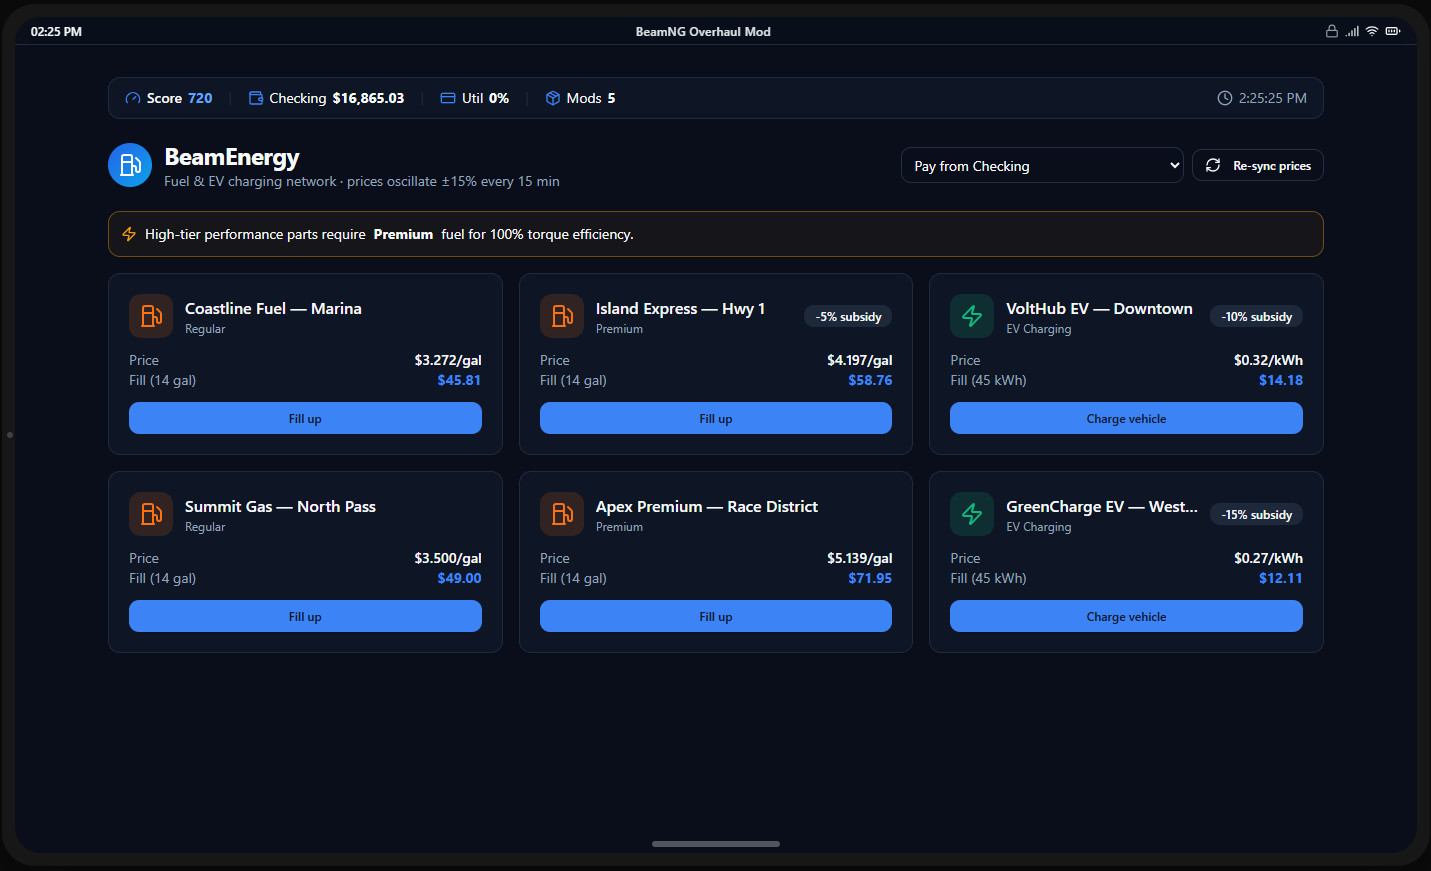Click the $3.500/gal price
This screenshot has height=871, width=1431.
(x=448, y=558)
